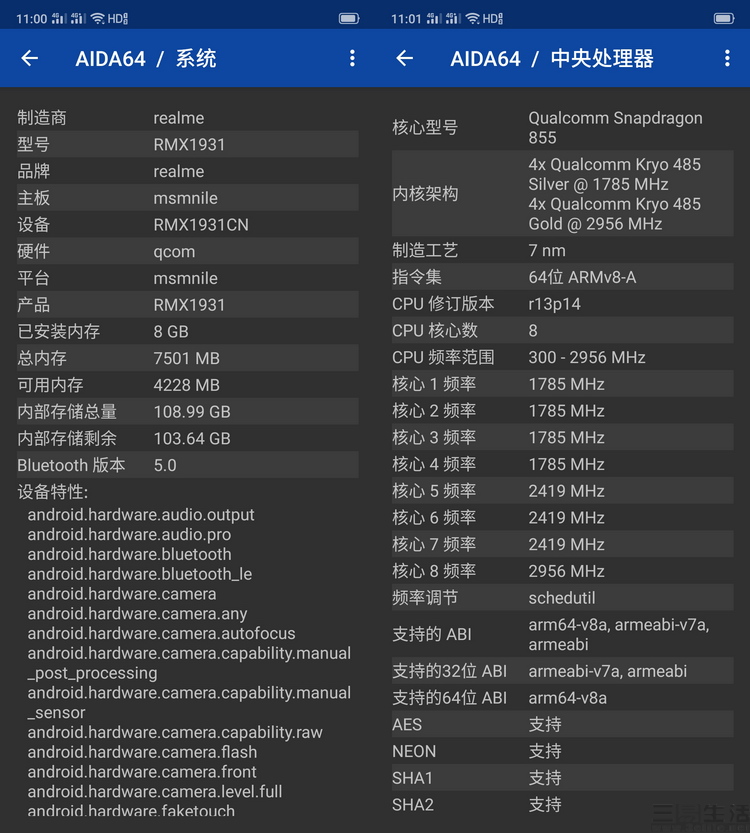This screenshot has width=750, height=833.
Task: Select the 硬件 qcom row
Action: (x=188, y=251)
